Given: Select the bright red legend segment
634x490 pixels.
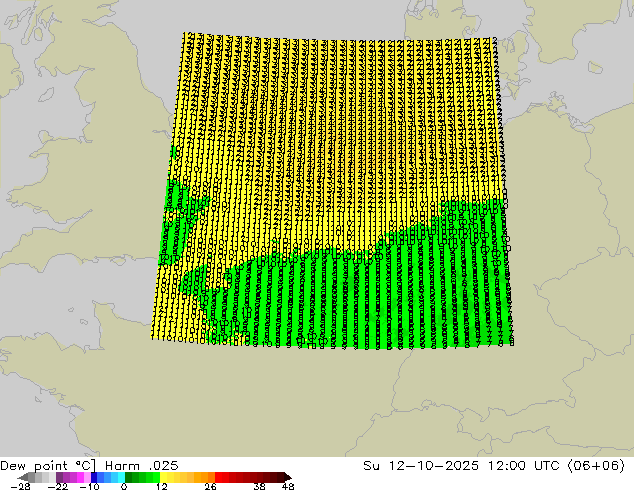Looking at the screenshot, I should (228, 477).
